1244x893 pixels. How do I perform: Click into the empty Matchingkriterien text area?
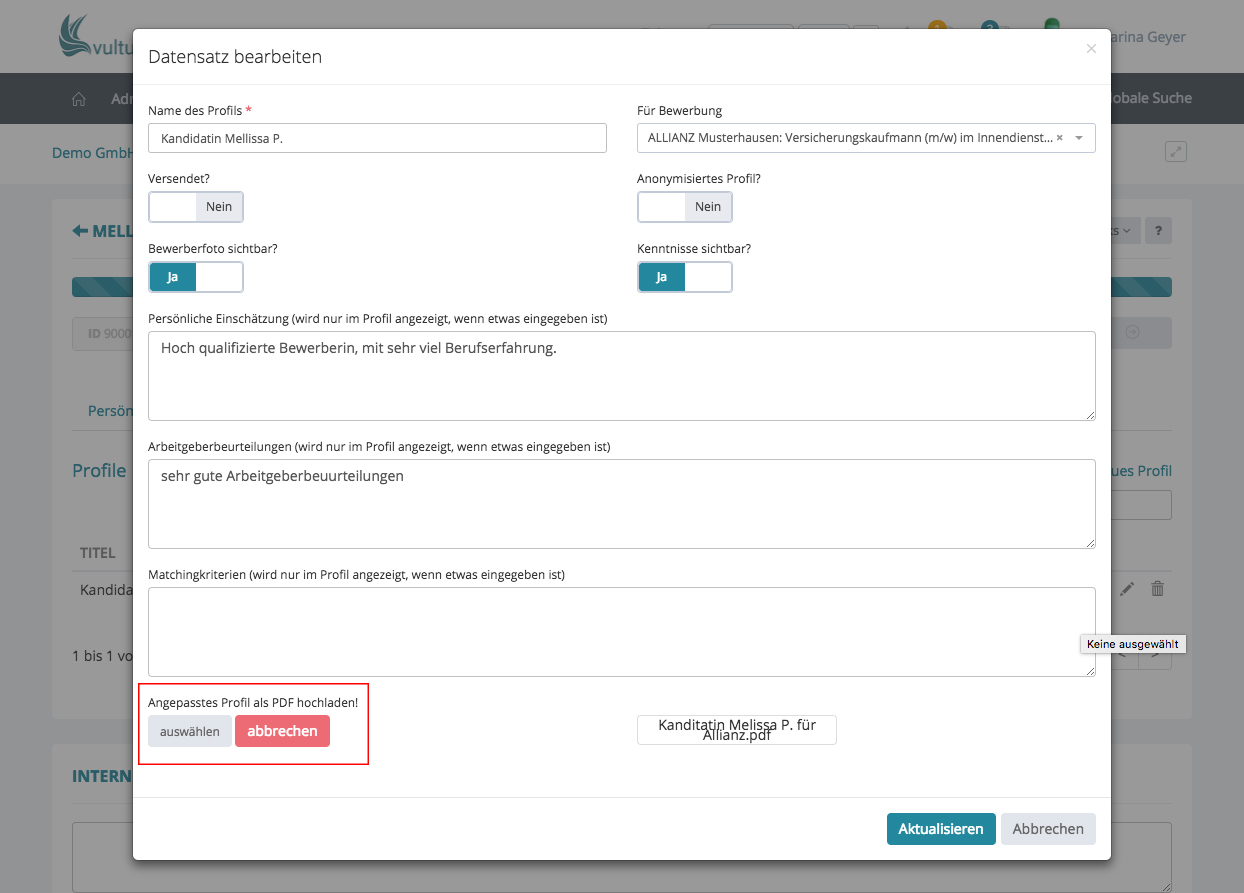pyautogui.click(x=621, y=631)
